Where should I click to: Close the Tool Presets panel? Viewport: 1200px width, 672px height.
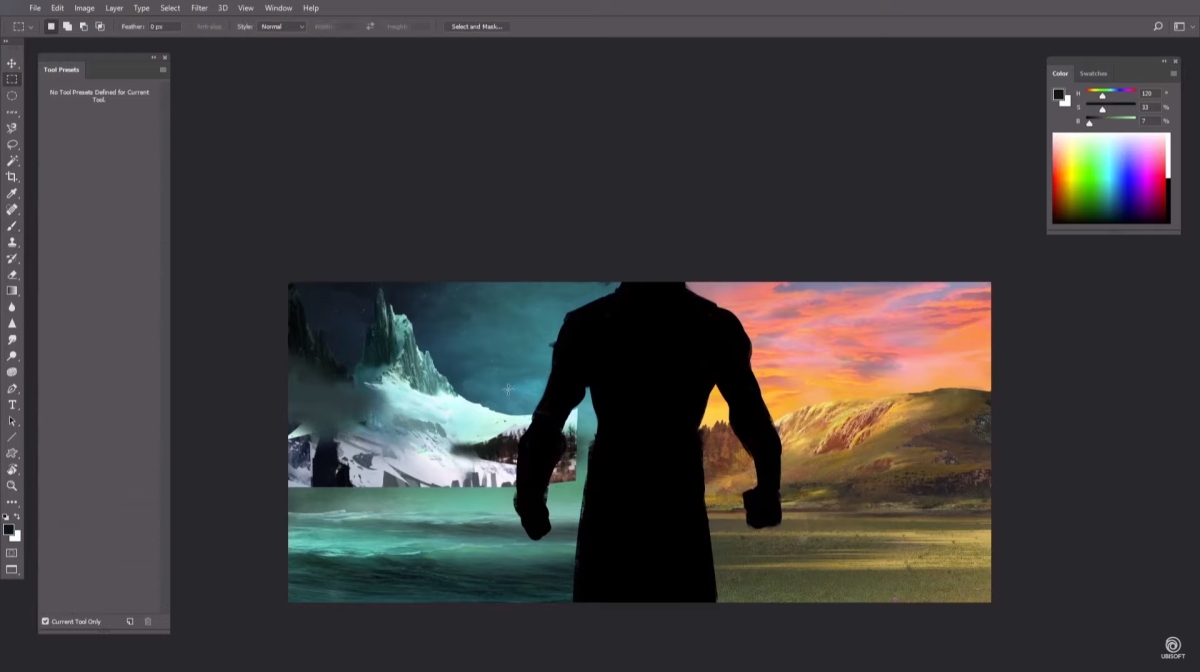pyautogui.click(x=165, y=57)
